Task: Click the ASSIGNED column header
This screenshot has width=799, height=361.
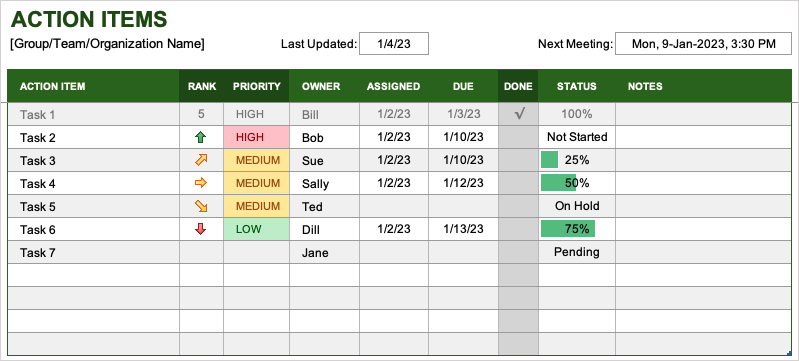Action: 394,86
